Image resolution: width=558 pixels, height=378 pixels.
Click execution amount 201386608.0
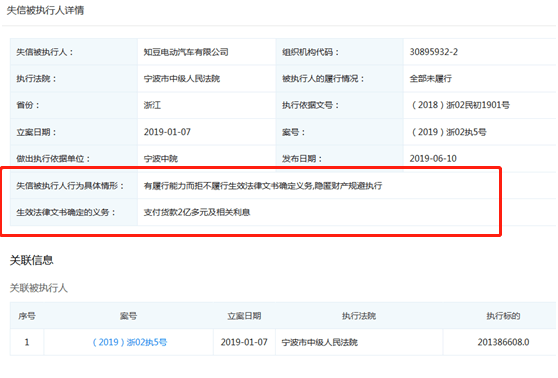503,342
